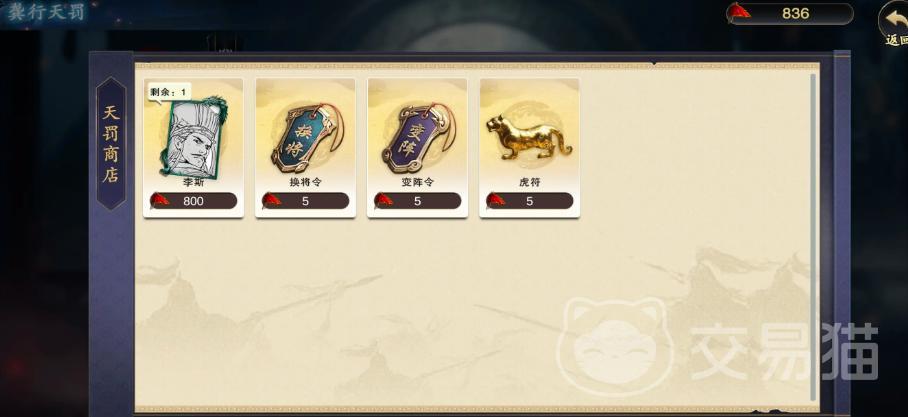Buy 虎符 for 5 flags
The height and width of the screenshot is (417, 908).
click(x=529, y=201)
